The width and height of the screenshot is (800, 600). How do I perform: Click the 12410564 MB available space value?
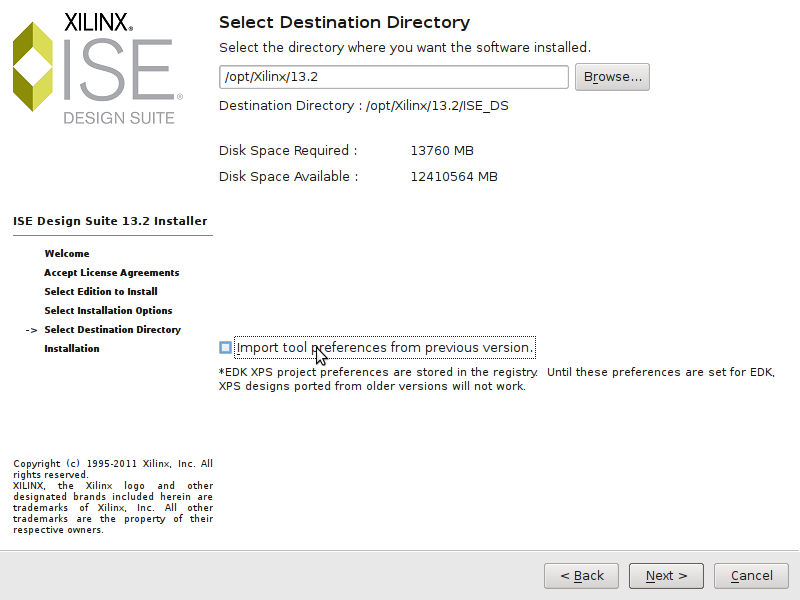tap(454, 177)
